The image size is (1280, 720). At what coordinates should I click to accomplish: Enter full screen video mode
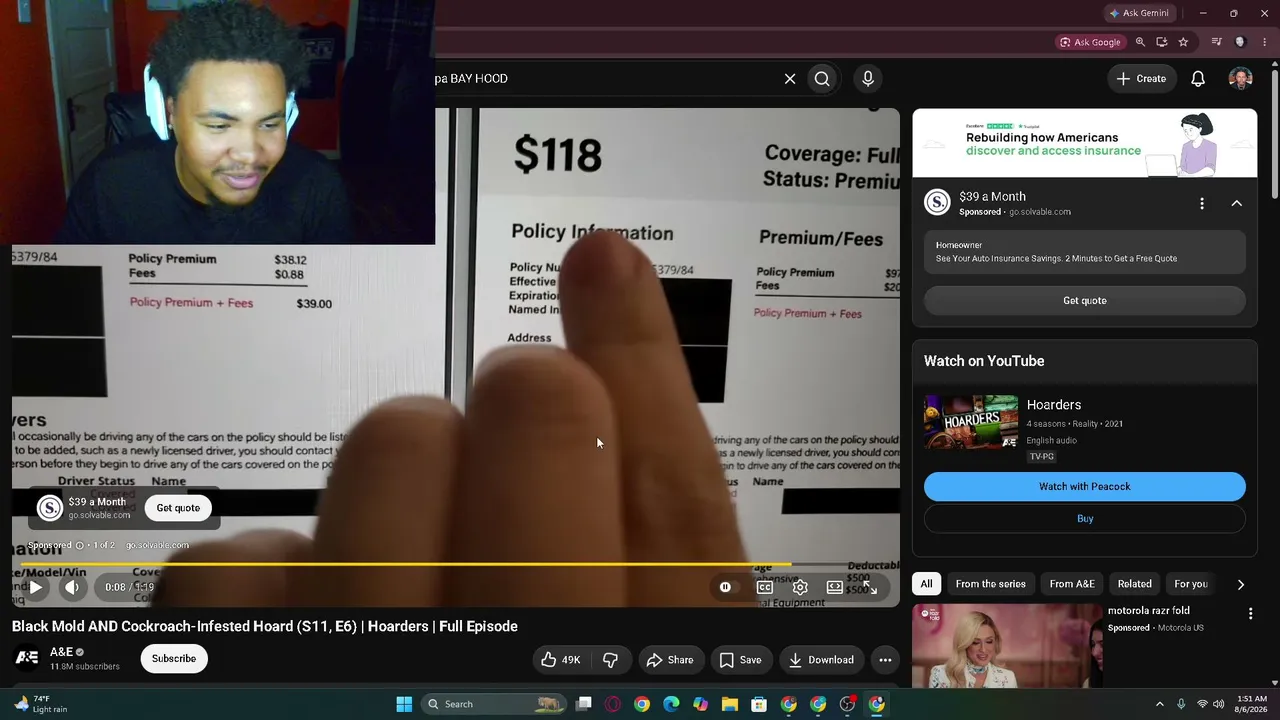coord(870,587)
